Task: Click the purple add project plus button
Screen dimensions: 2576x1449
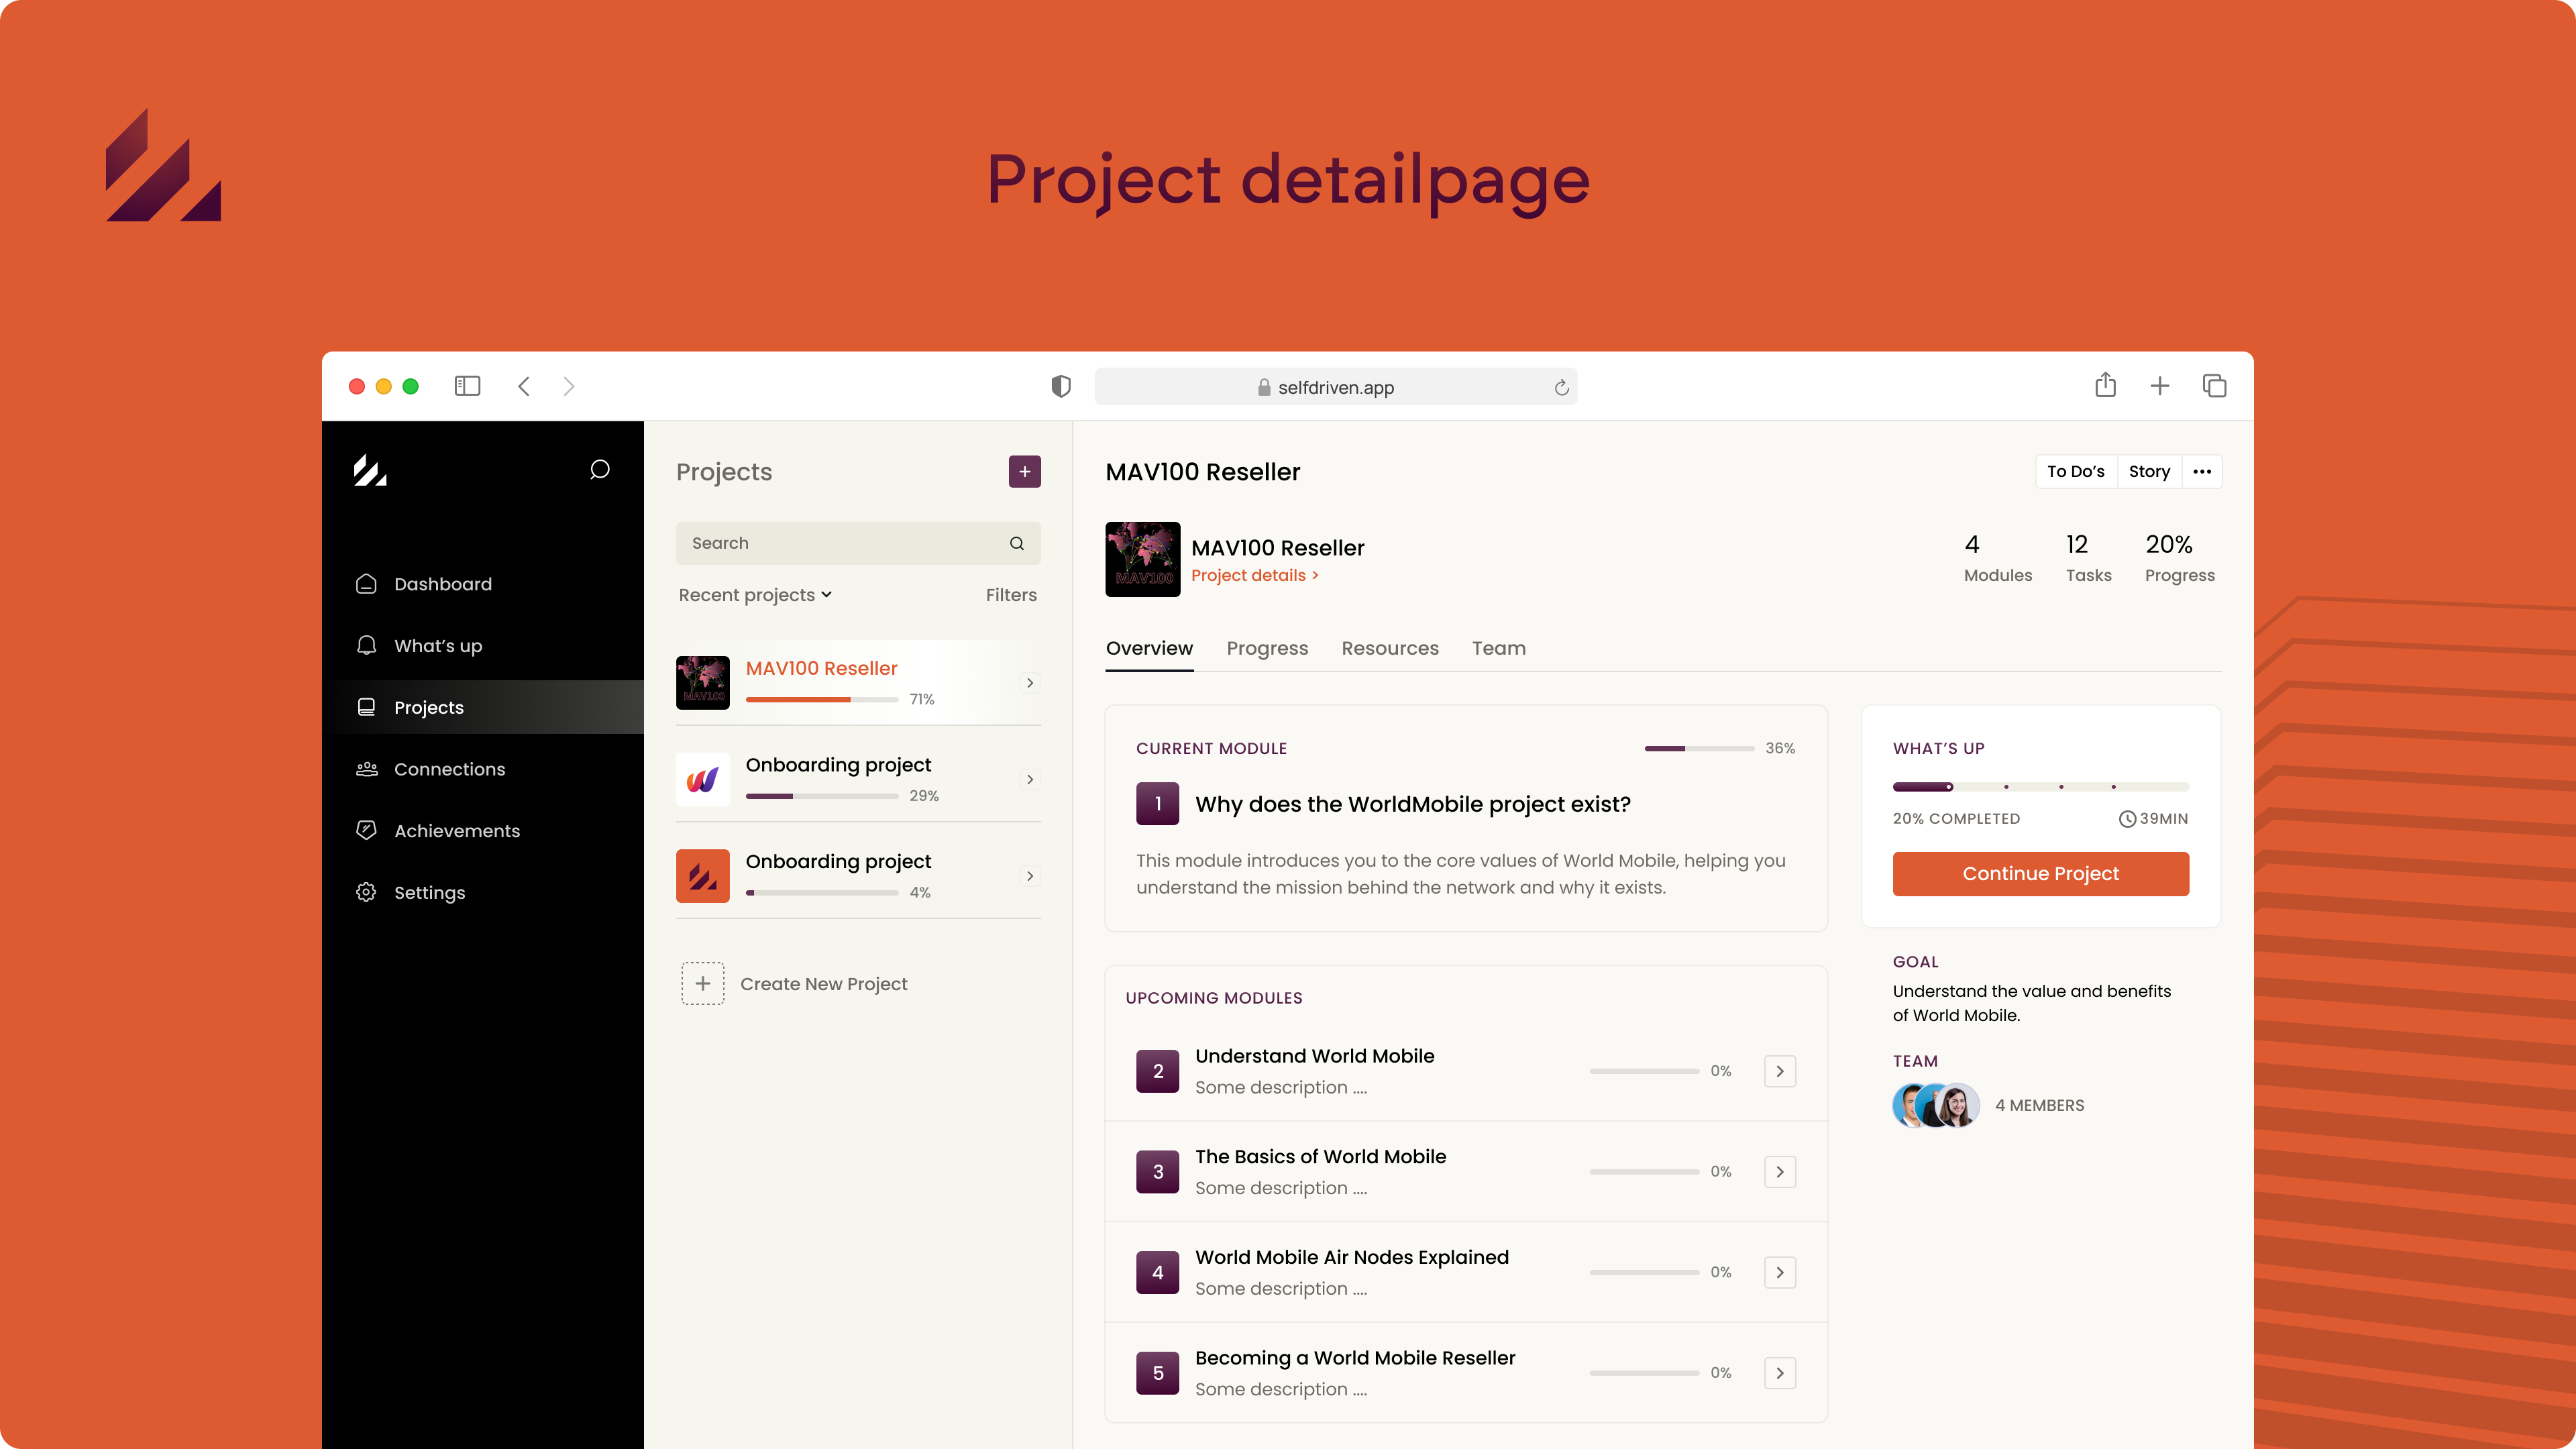Action: pyautogui.click(x=1024, y=472)
